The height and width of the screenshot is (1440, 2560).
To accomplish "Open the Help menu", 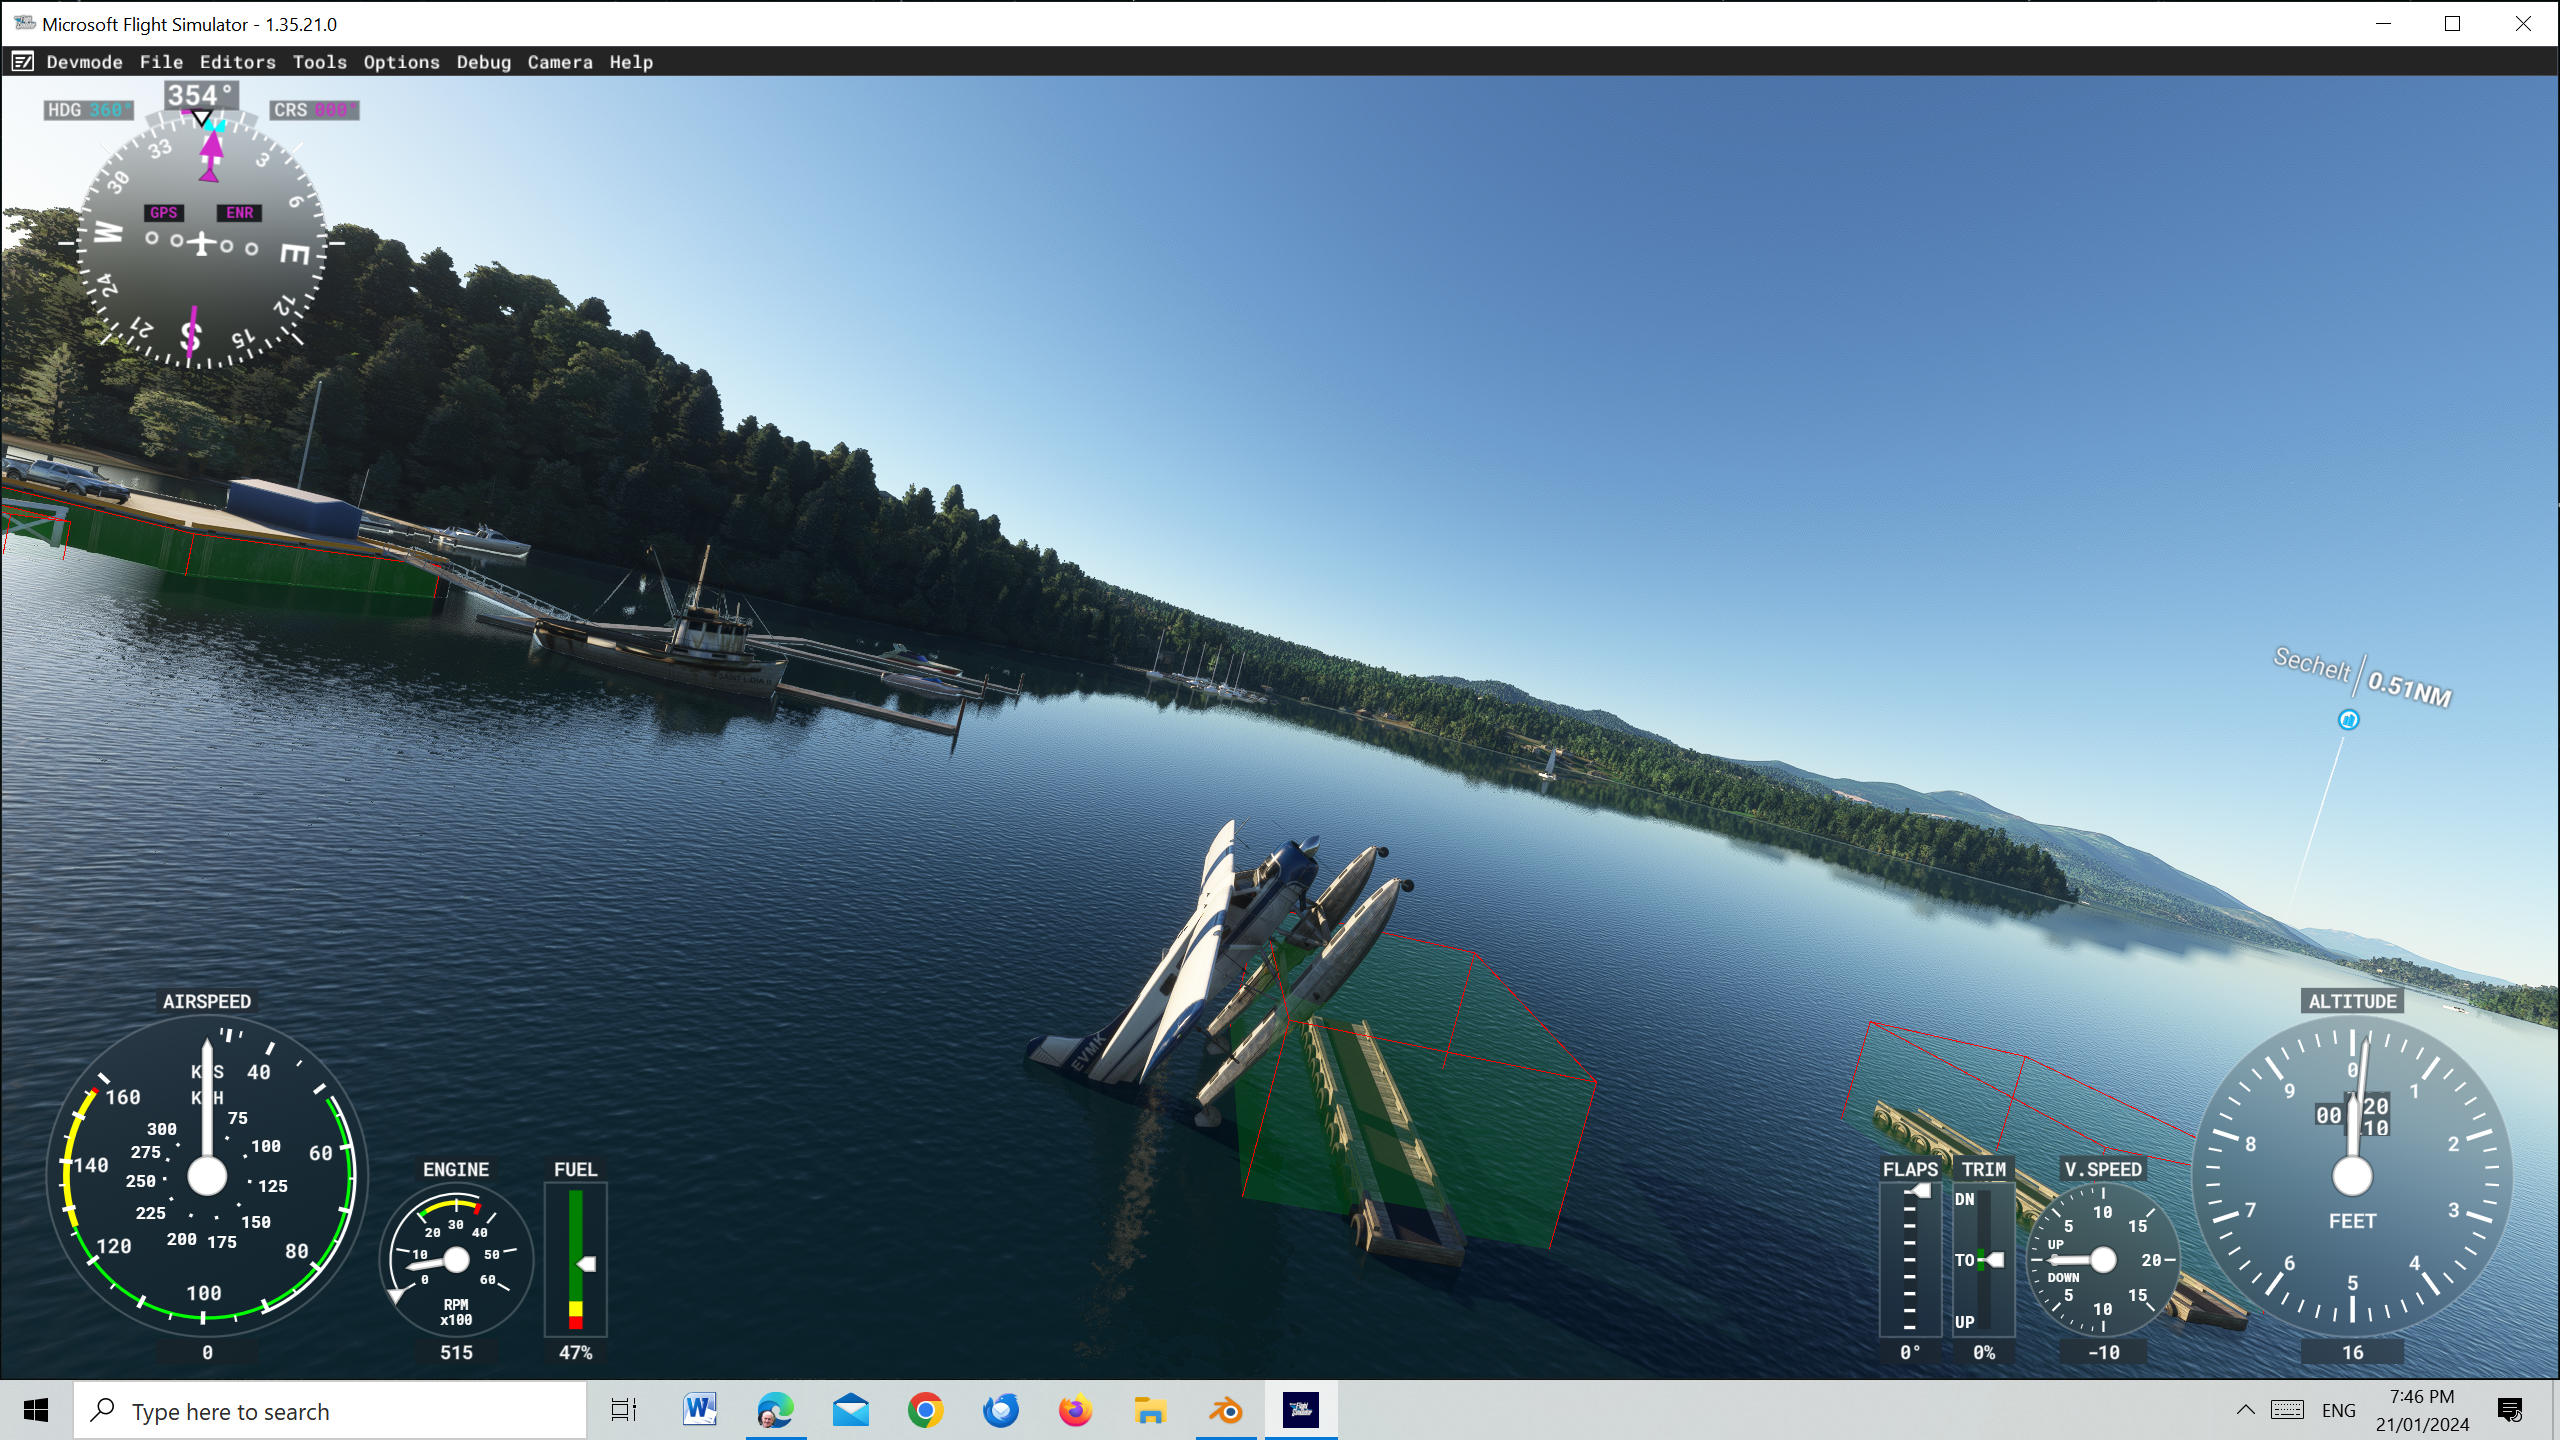I will [x=631, y=62].
